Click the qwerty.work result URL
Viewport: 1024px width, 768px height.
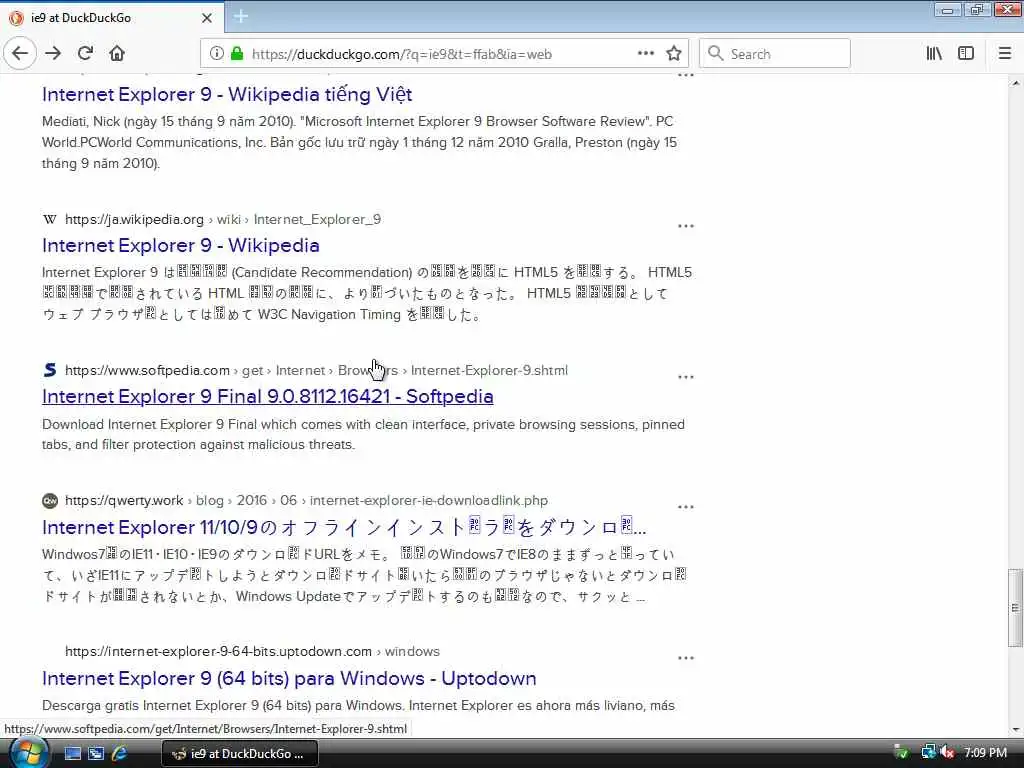(x=306, y=500)
